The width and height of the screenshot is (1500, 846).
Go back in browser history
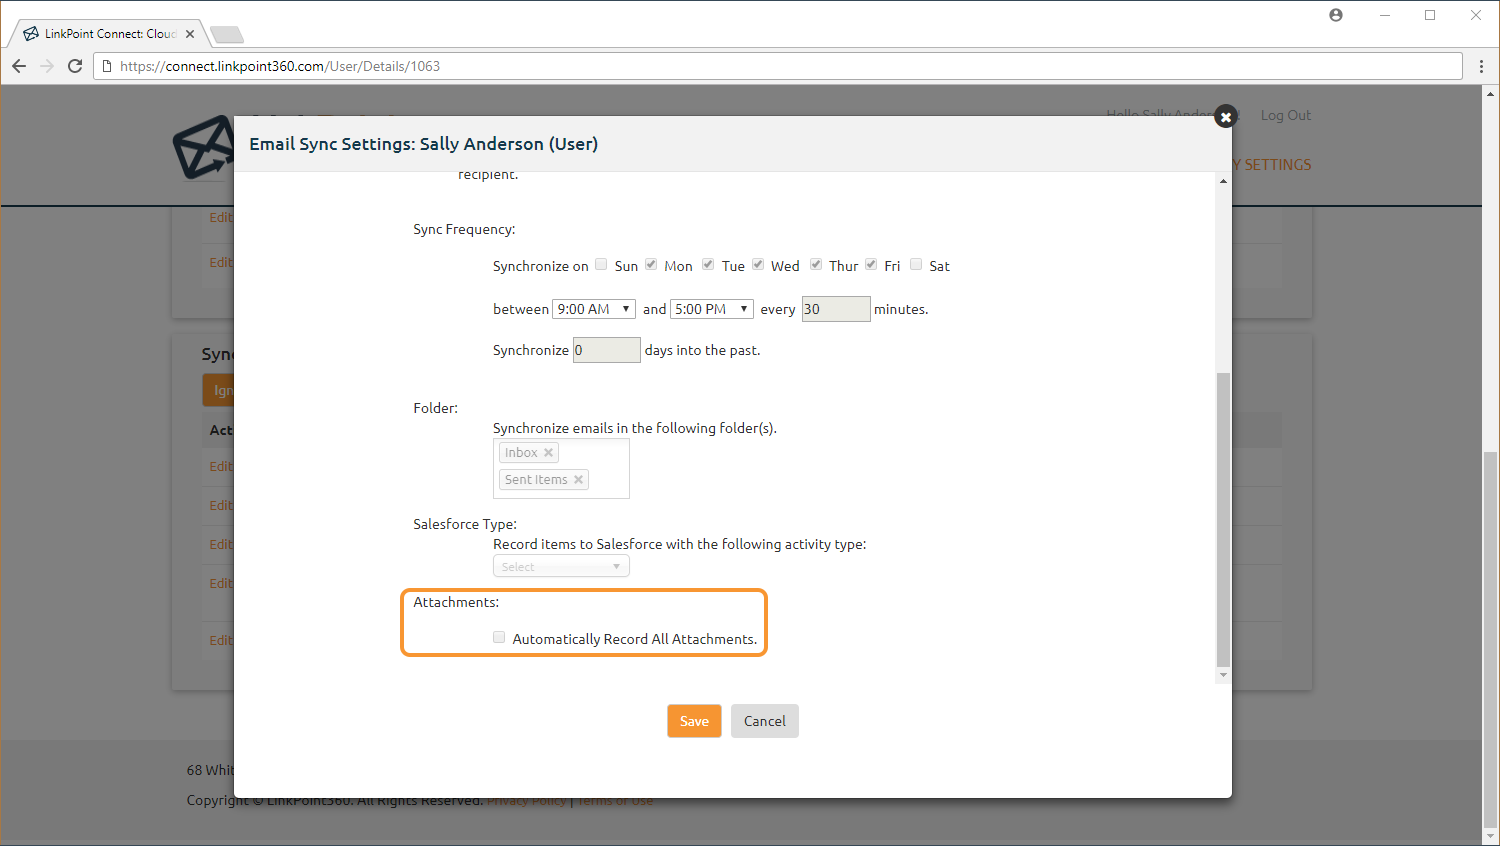point(19,66)
